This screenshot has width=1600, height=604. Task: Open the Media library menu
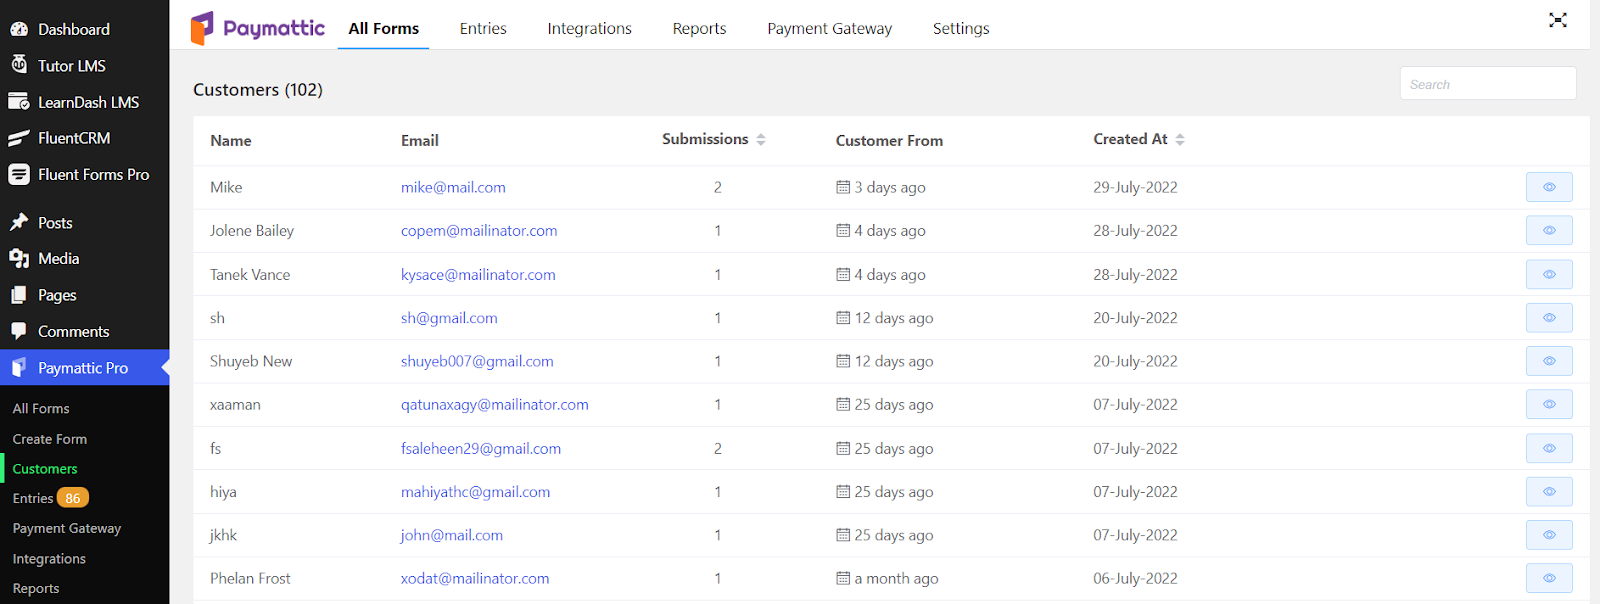(58, 259)
